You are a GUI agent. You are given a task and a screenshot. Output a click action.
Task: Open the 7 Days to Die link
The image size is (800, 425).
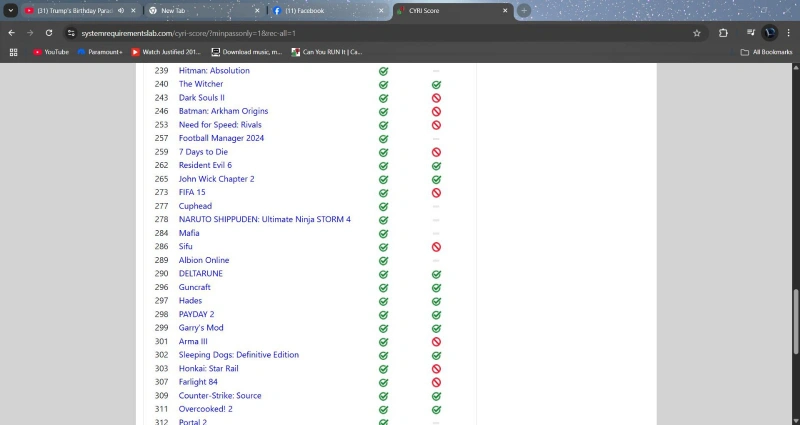tap(203, 152)
